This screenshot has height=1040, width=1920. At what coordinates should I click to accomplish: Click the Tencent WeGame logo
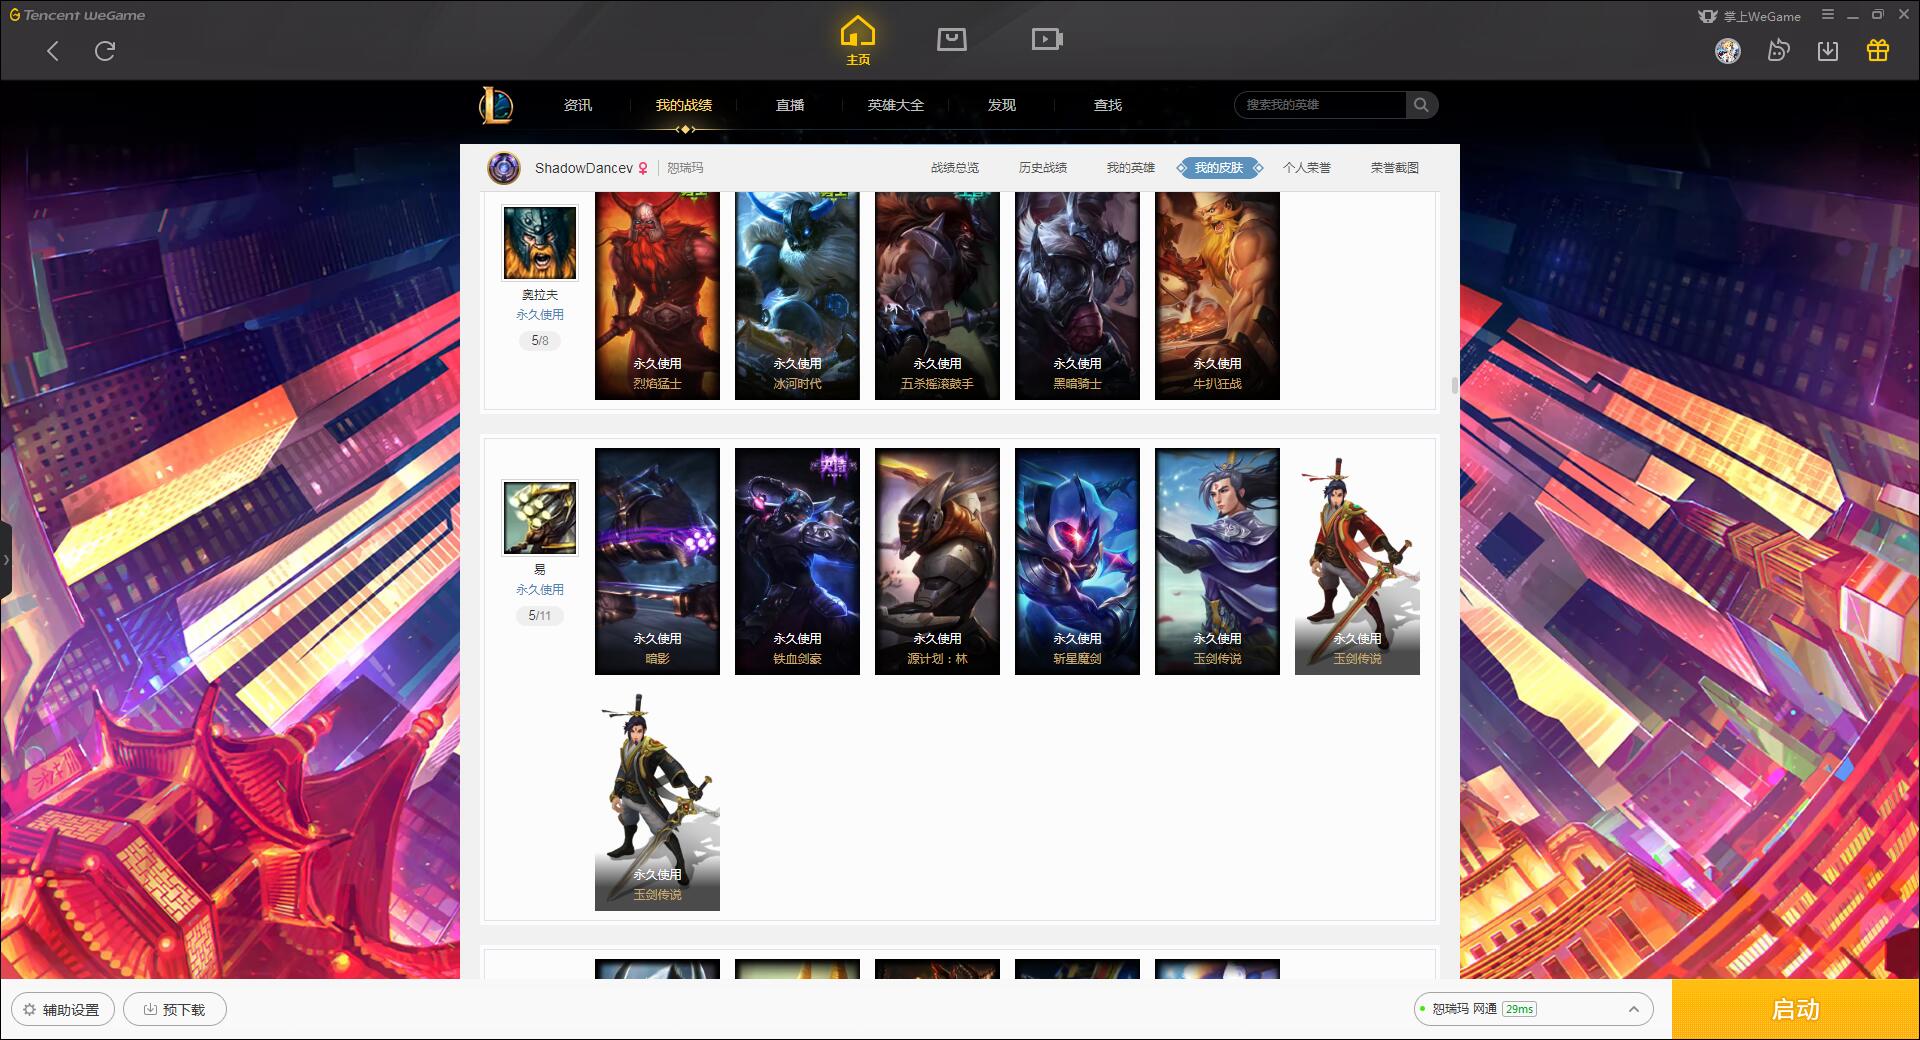(x=77, y=15)
